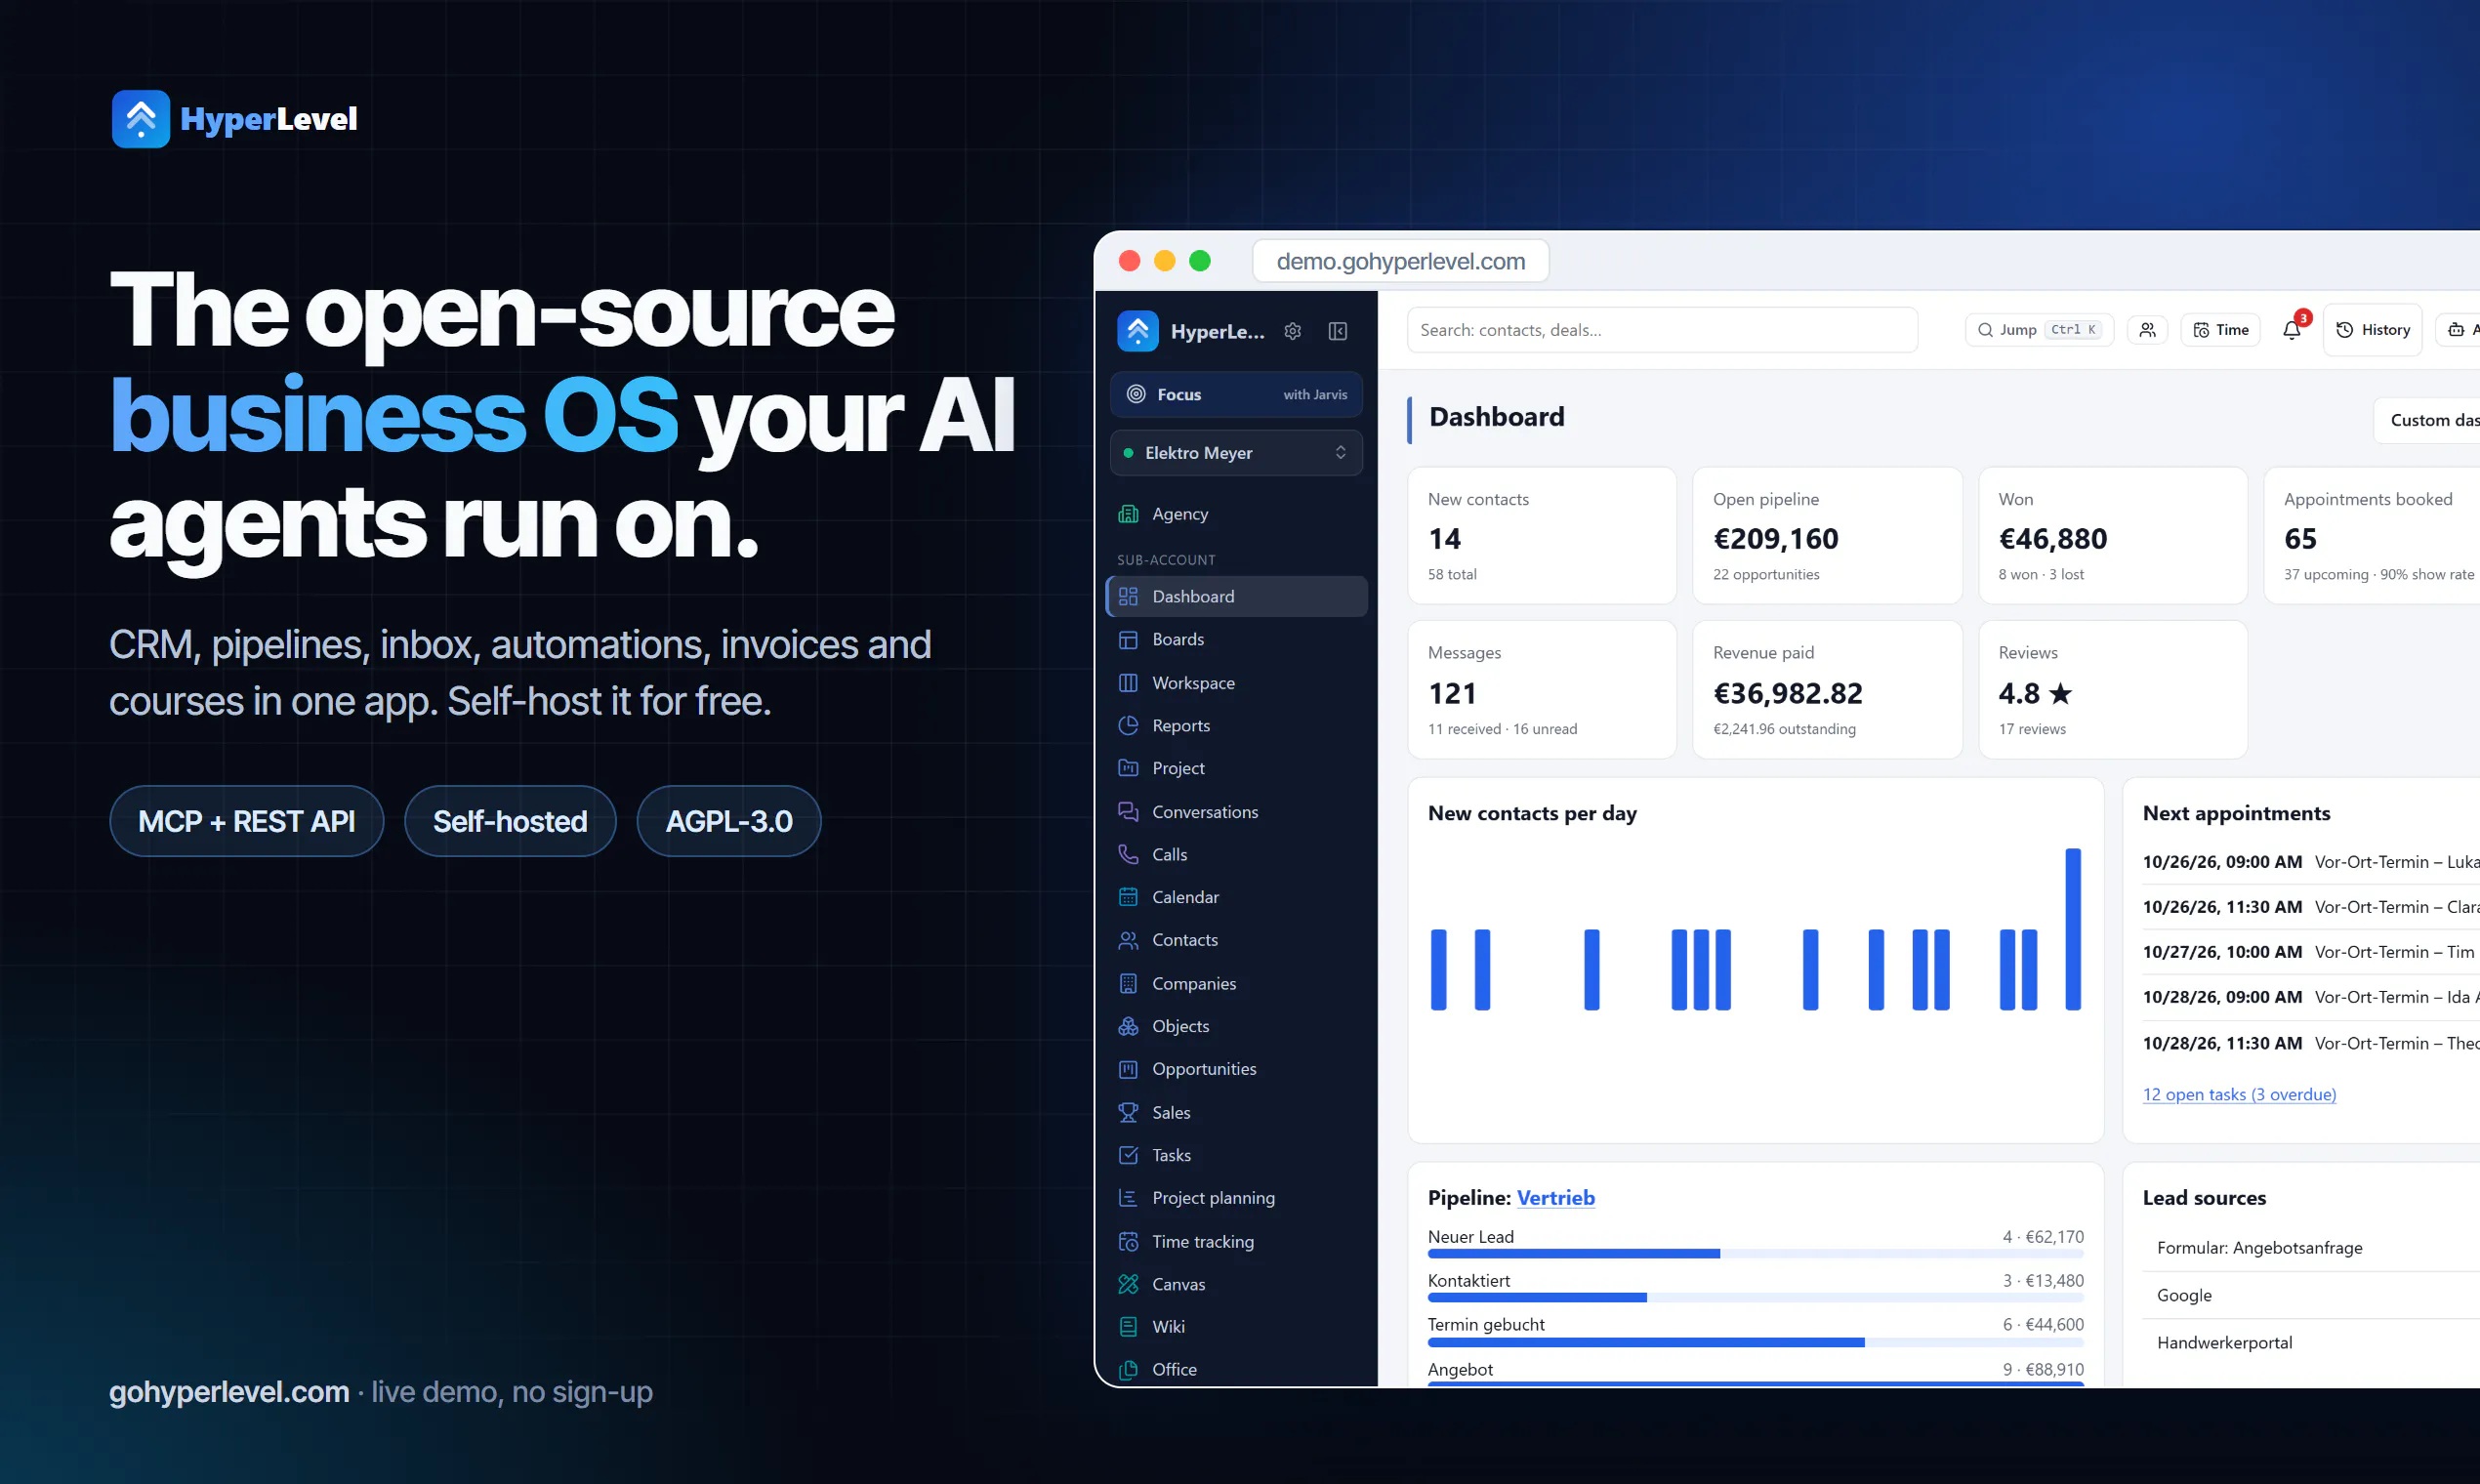The image size is (2480, 1484).
Task: Click the Agency building icon in the sidebar
Action: click(1128, 513)
